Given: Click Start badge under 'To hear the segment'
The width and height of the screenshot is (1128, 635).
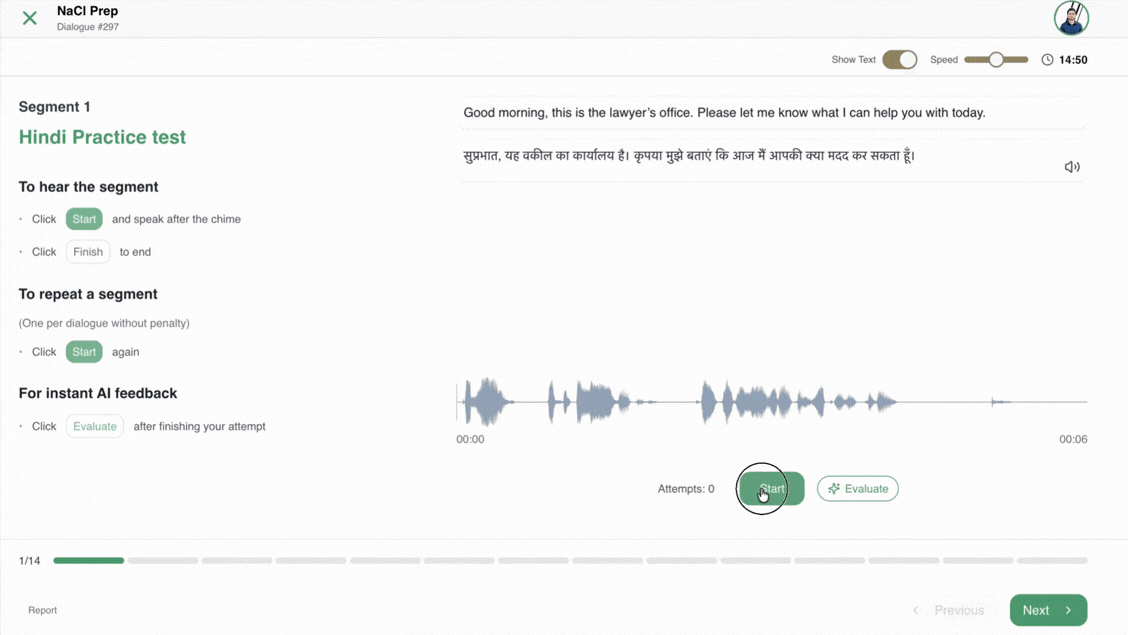Looking at the screenshot, I should tap(84, 219).
